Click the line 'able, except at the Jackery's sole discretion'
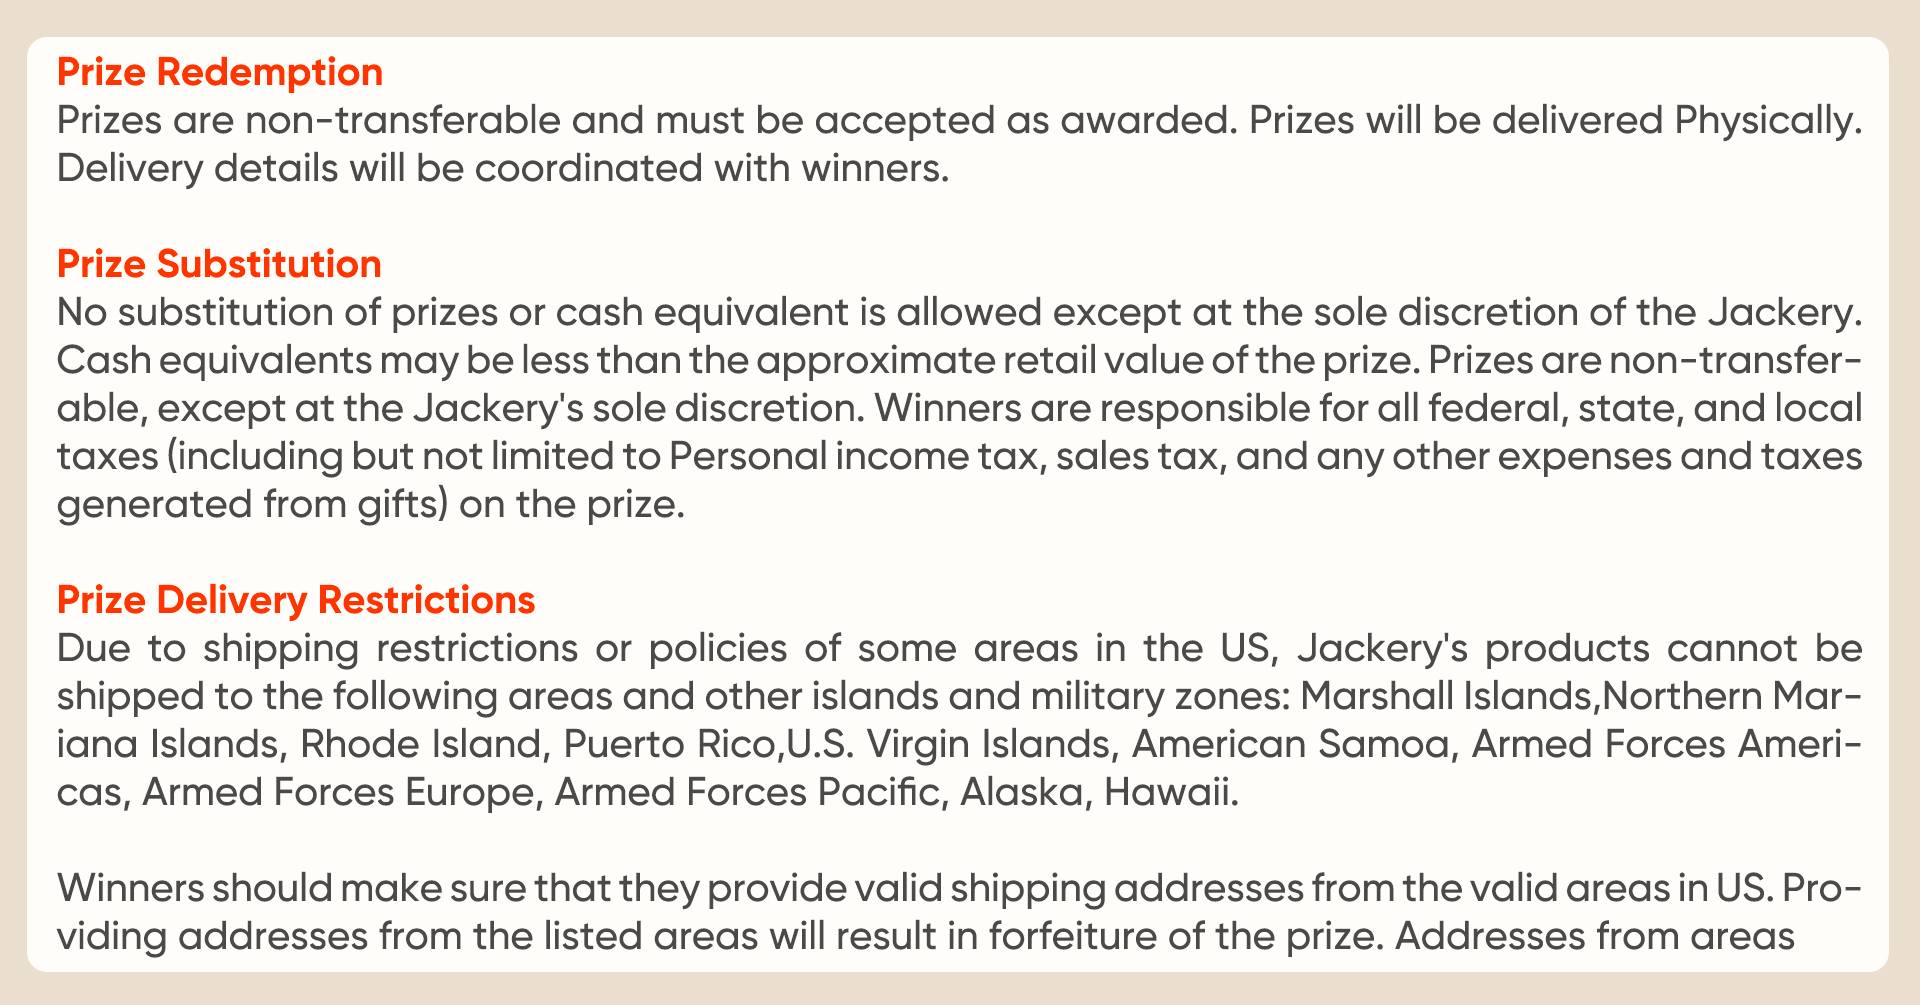Viewport: 1920px width, 1005px height. point(960,408)
